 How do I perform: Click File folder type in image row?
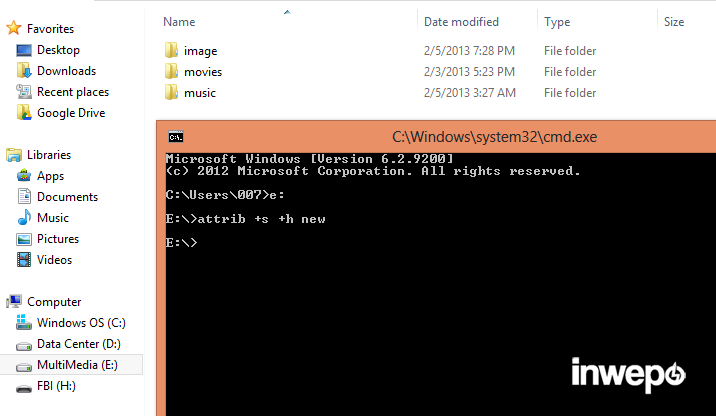tap(570, 51)
